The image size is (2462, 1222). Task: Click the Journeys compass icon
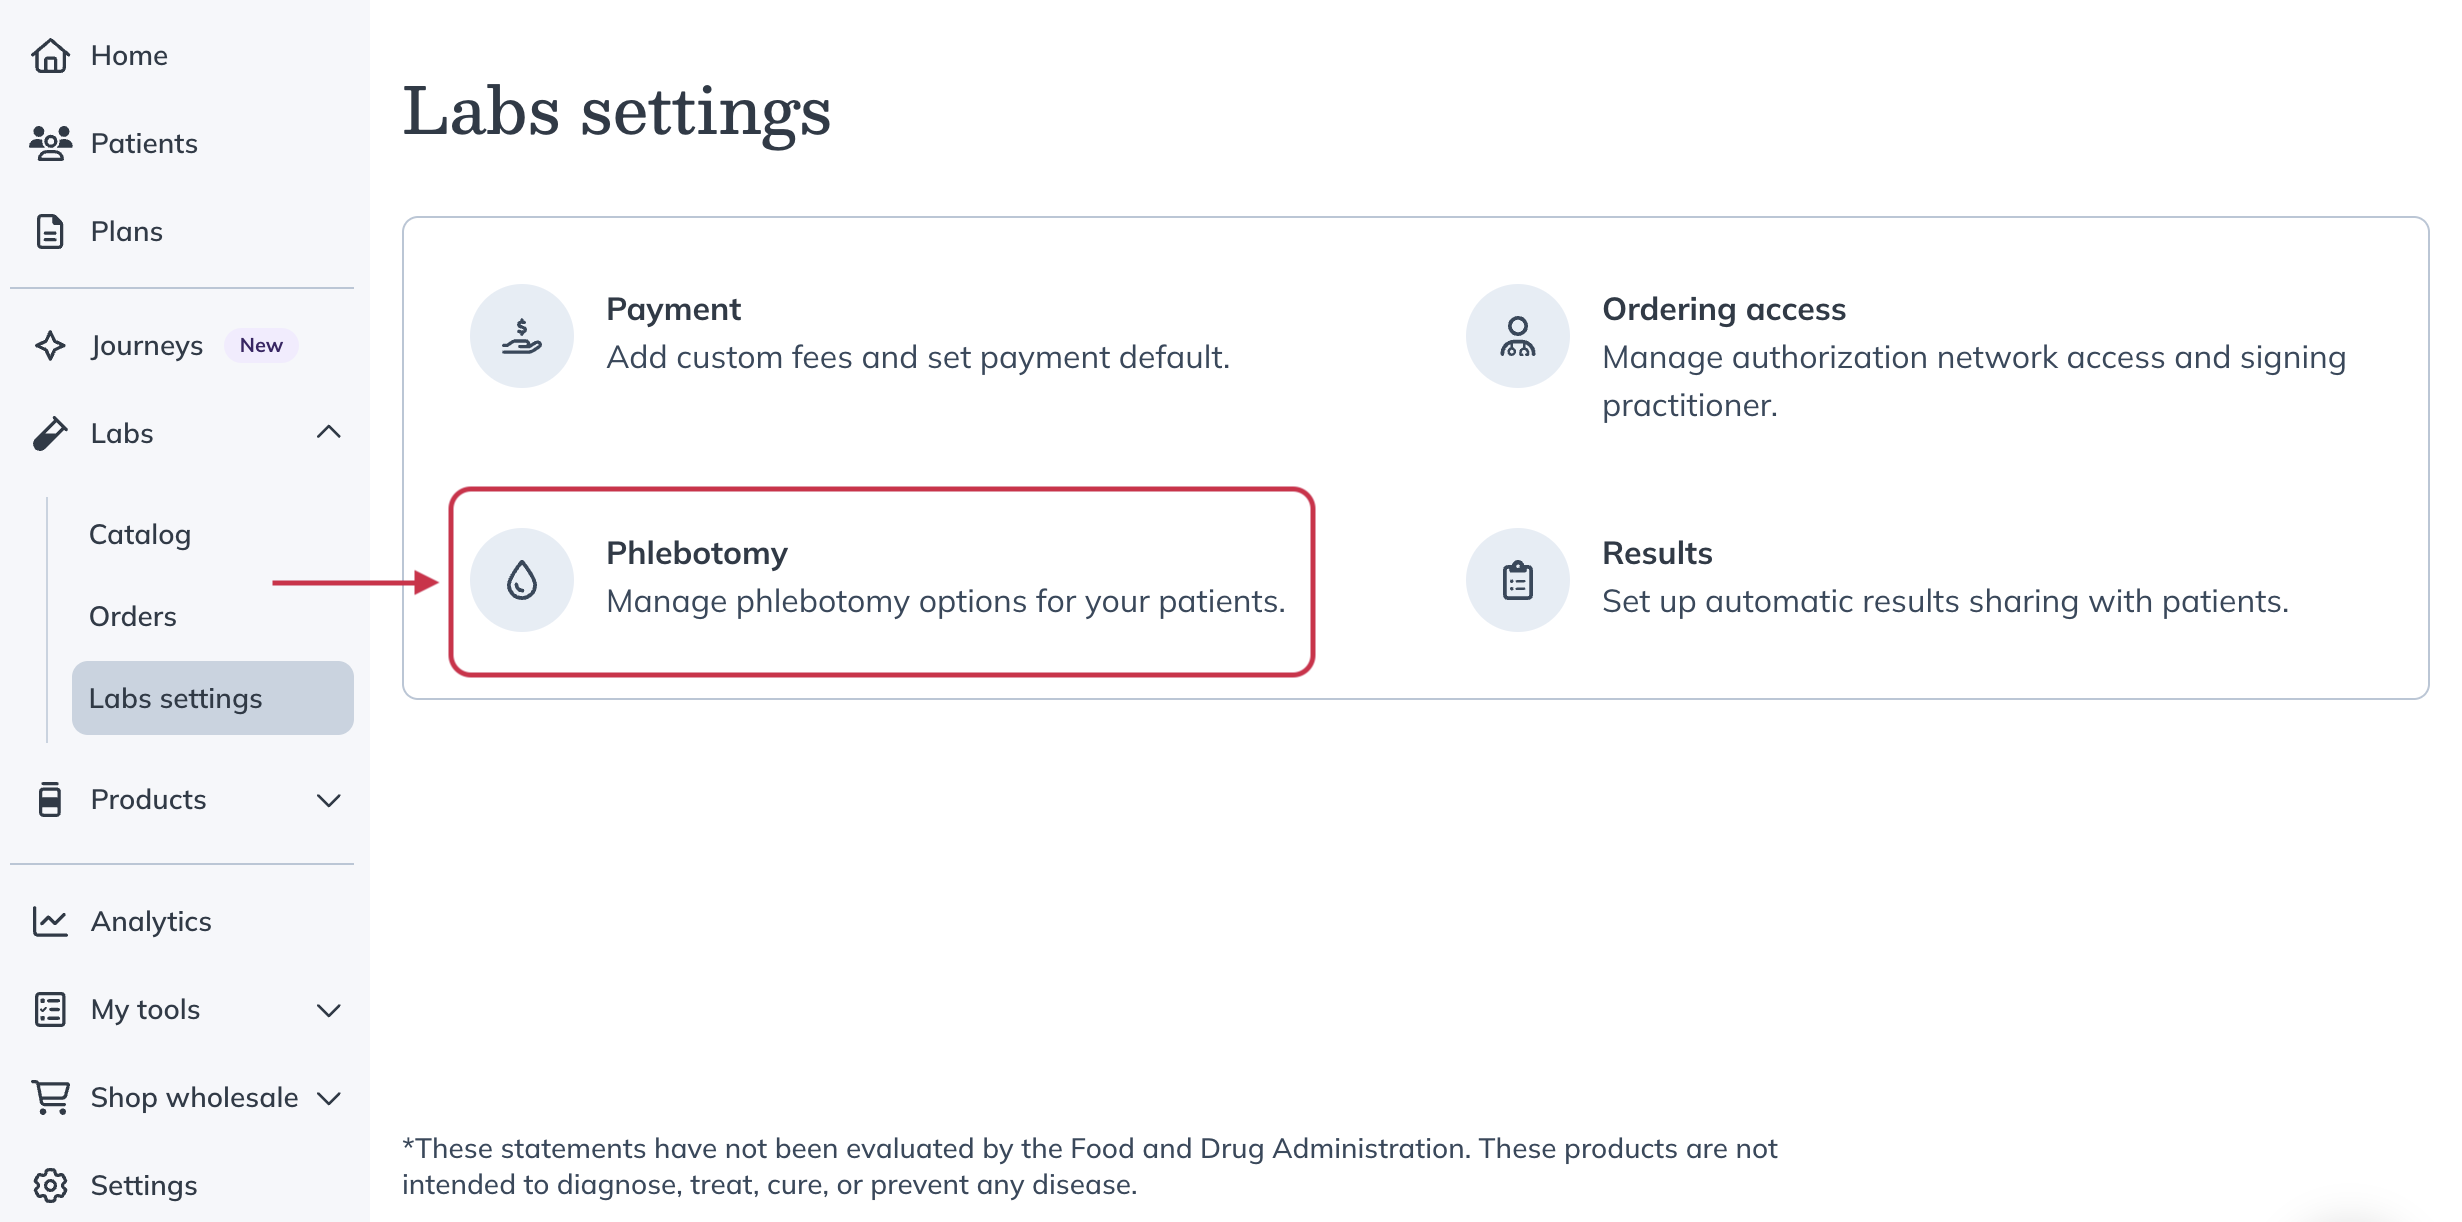[50, 345]
